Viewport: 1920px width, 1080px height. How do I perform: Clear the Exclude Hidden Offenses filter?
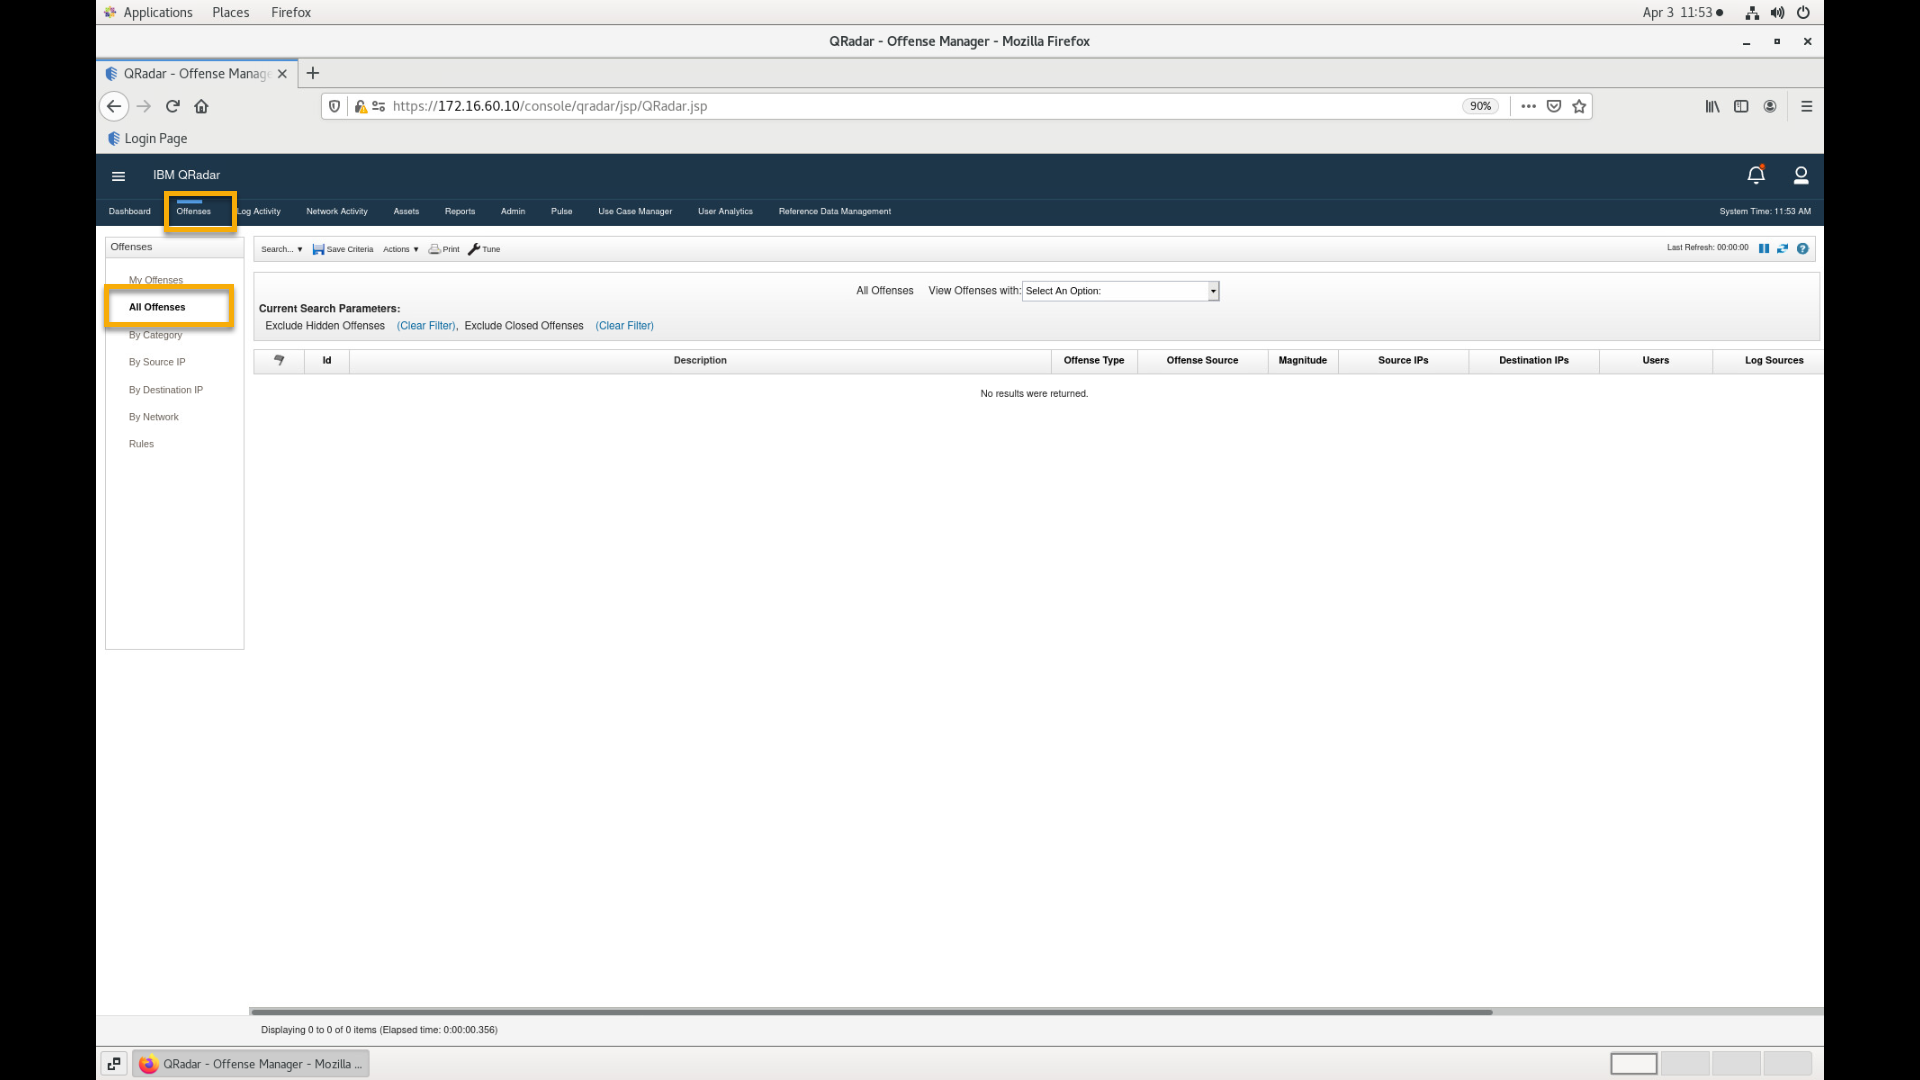click(426, 326)
